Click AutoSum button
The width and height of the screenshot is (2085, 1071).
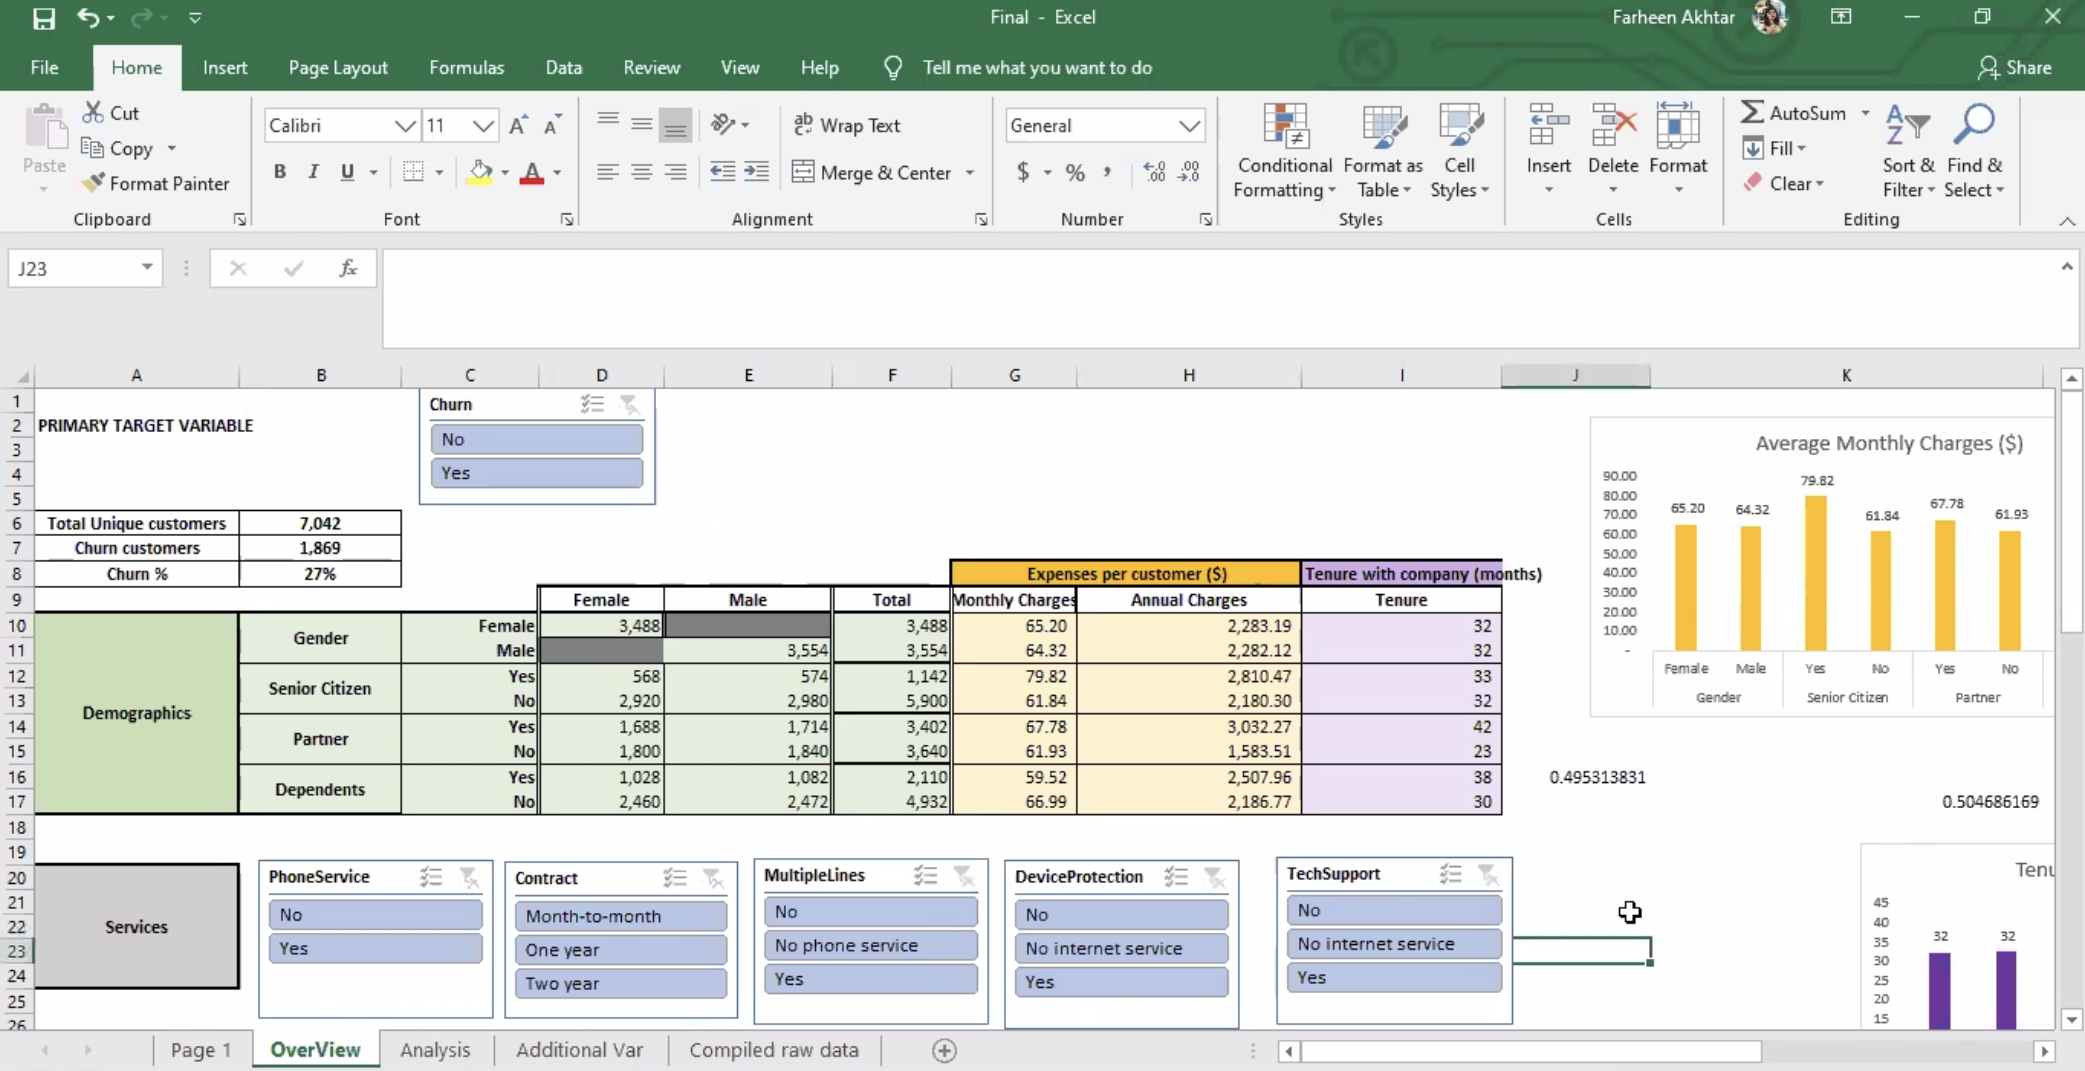point(1794,113)
